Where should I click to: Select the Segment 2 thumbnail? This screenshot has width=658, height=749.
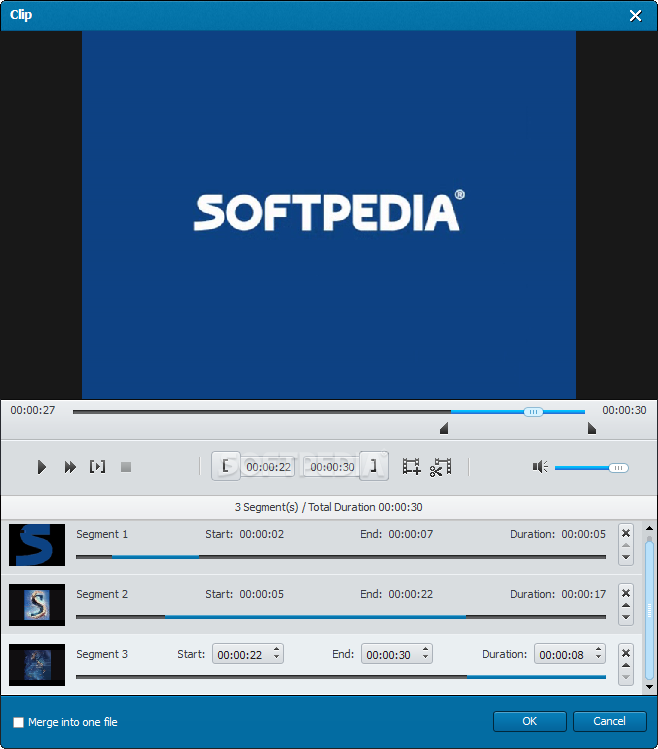[x=37, y=605]
